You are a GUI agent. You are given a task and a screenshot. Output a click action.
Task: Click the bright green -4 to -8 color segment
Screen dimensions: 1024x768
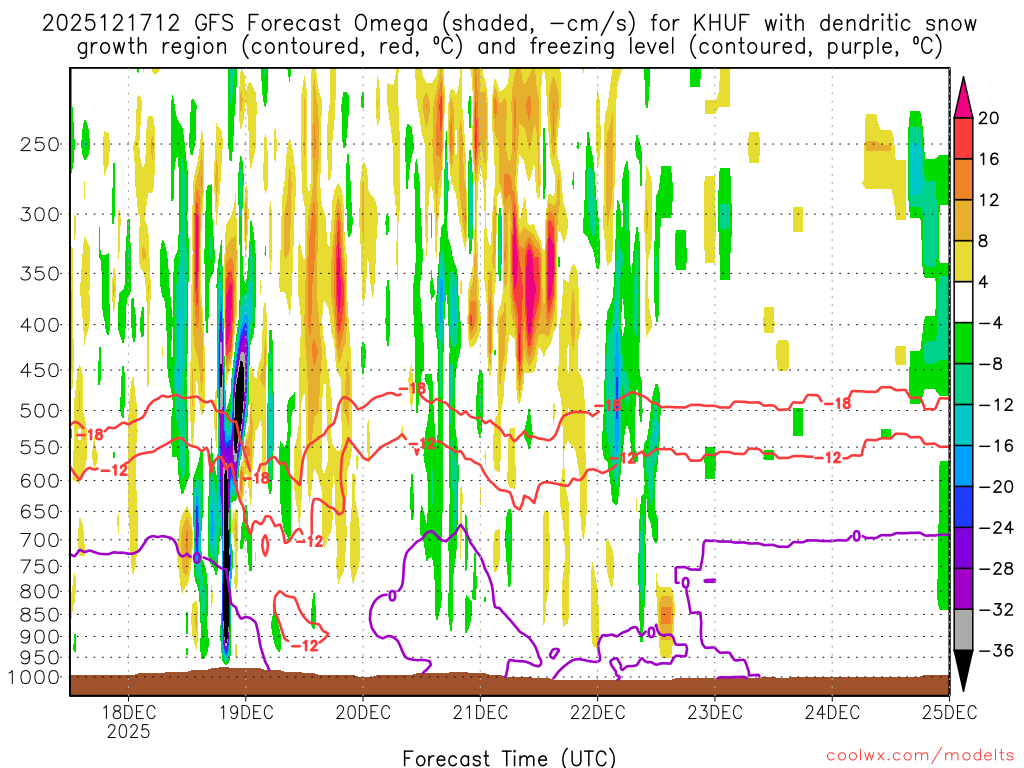(x=963, y=344)
